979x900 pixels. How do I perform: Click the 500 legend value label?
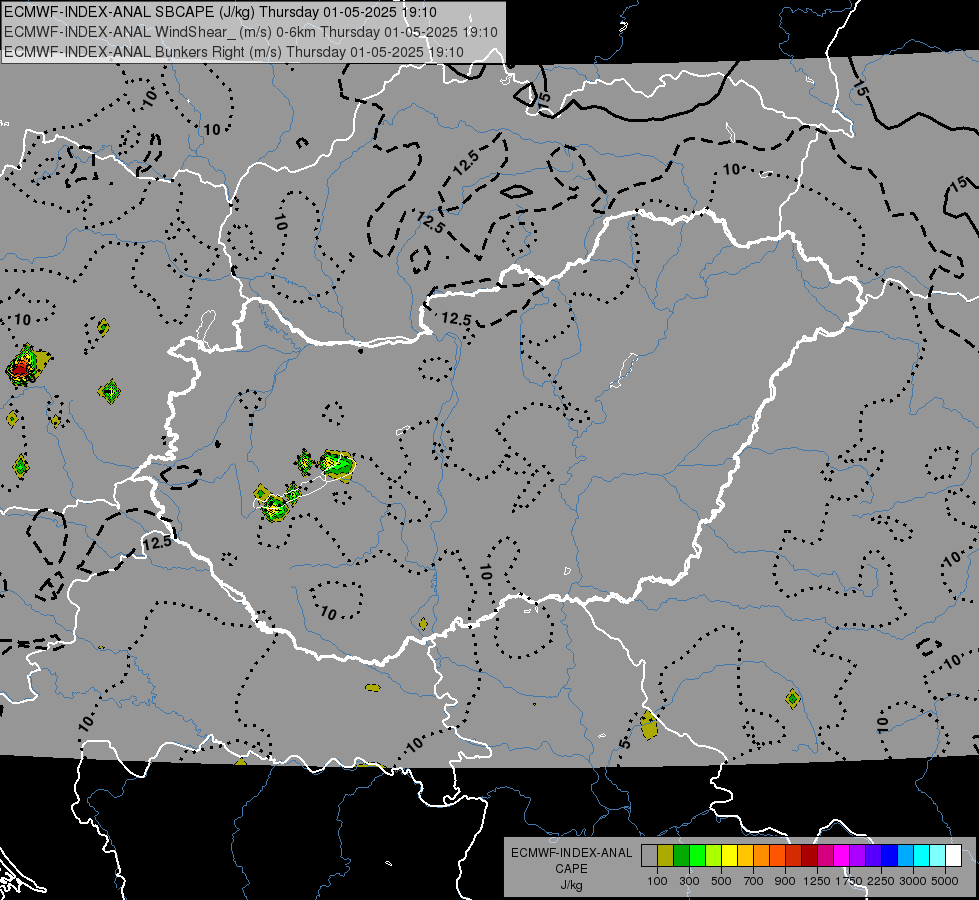pos(721,881)
